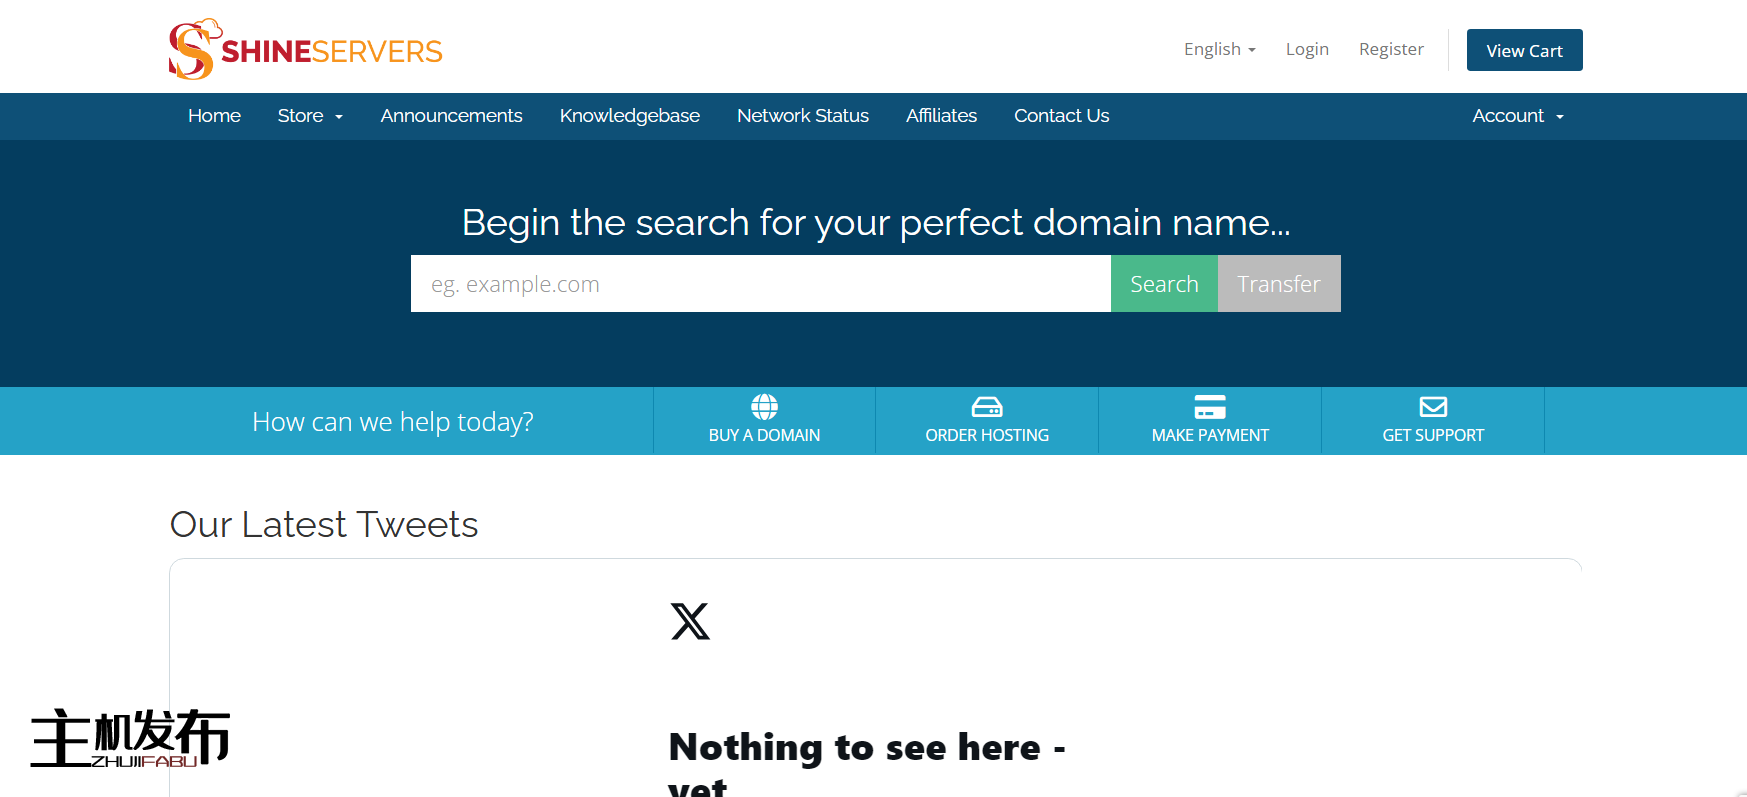Check the Network Status page
Screen dimensions: 1747x797
point(802,116)
